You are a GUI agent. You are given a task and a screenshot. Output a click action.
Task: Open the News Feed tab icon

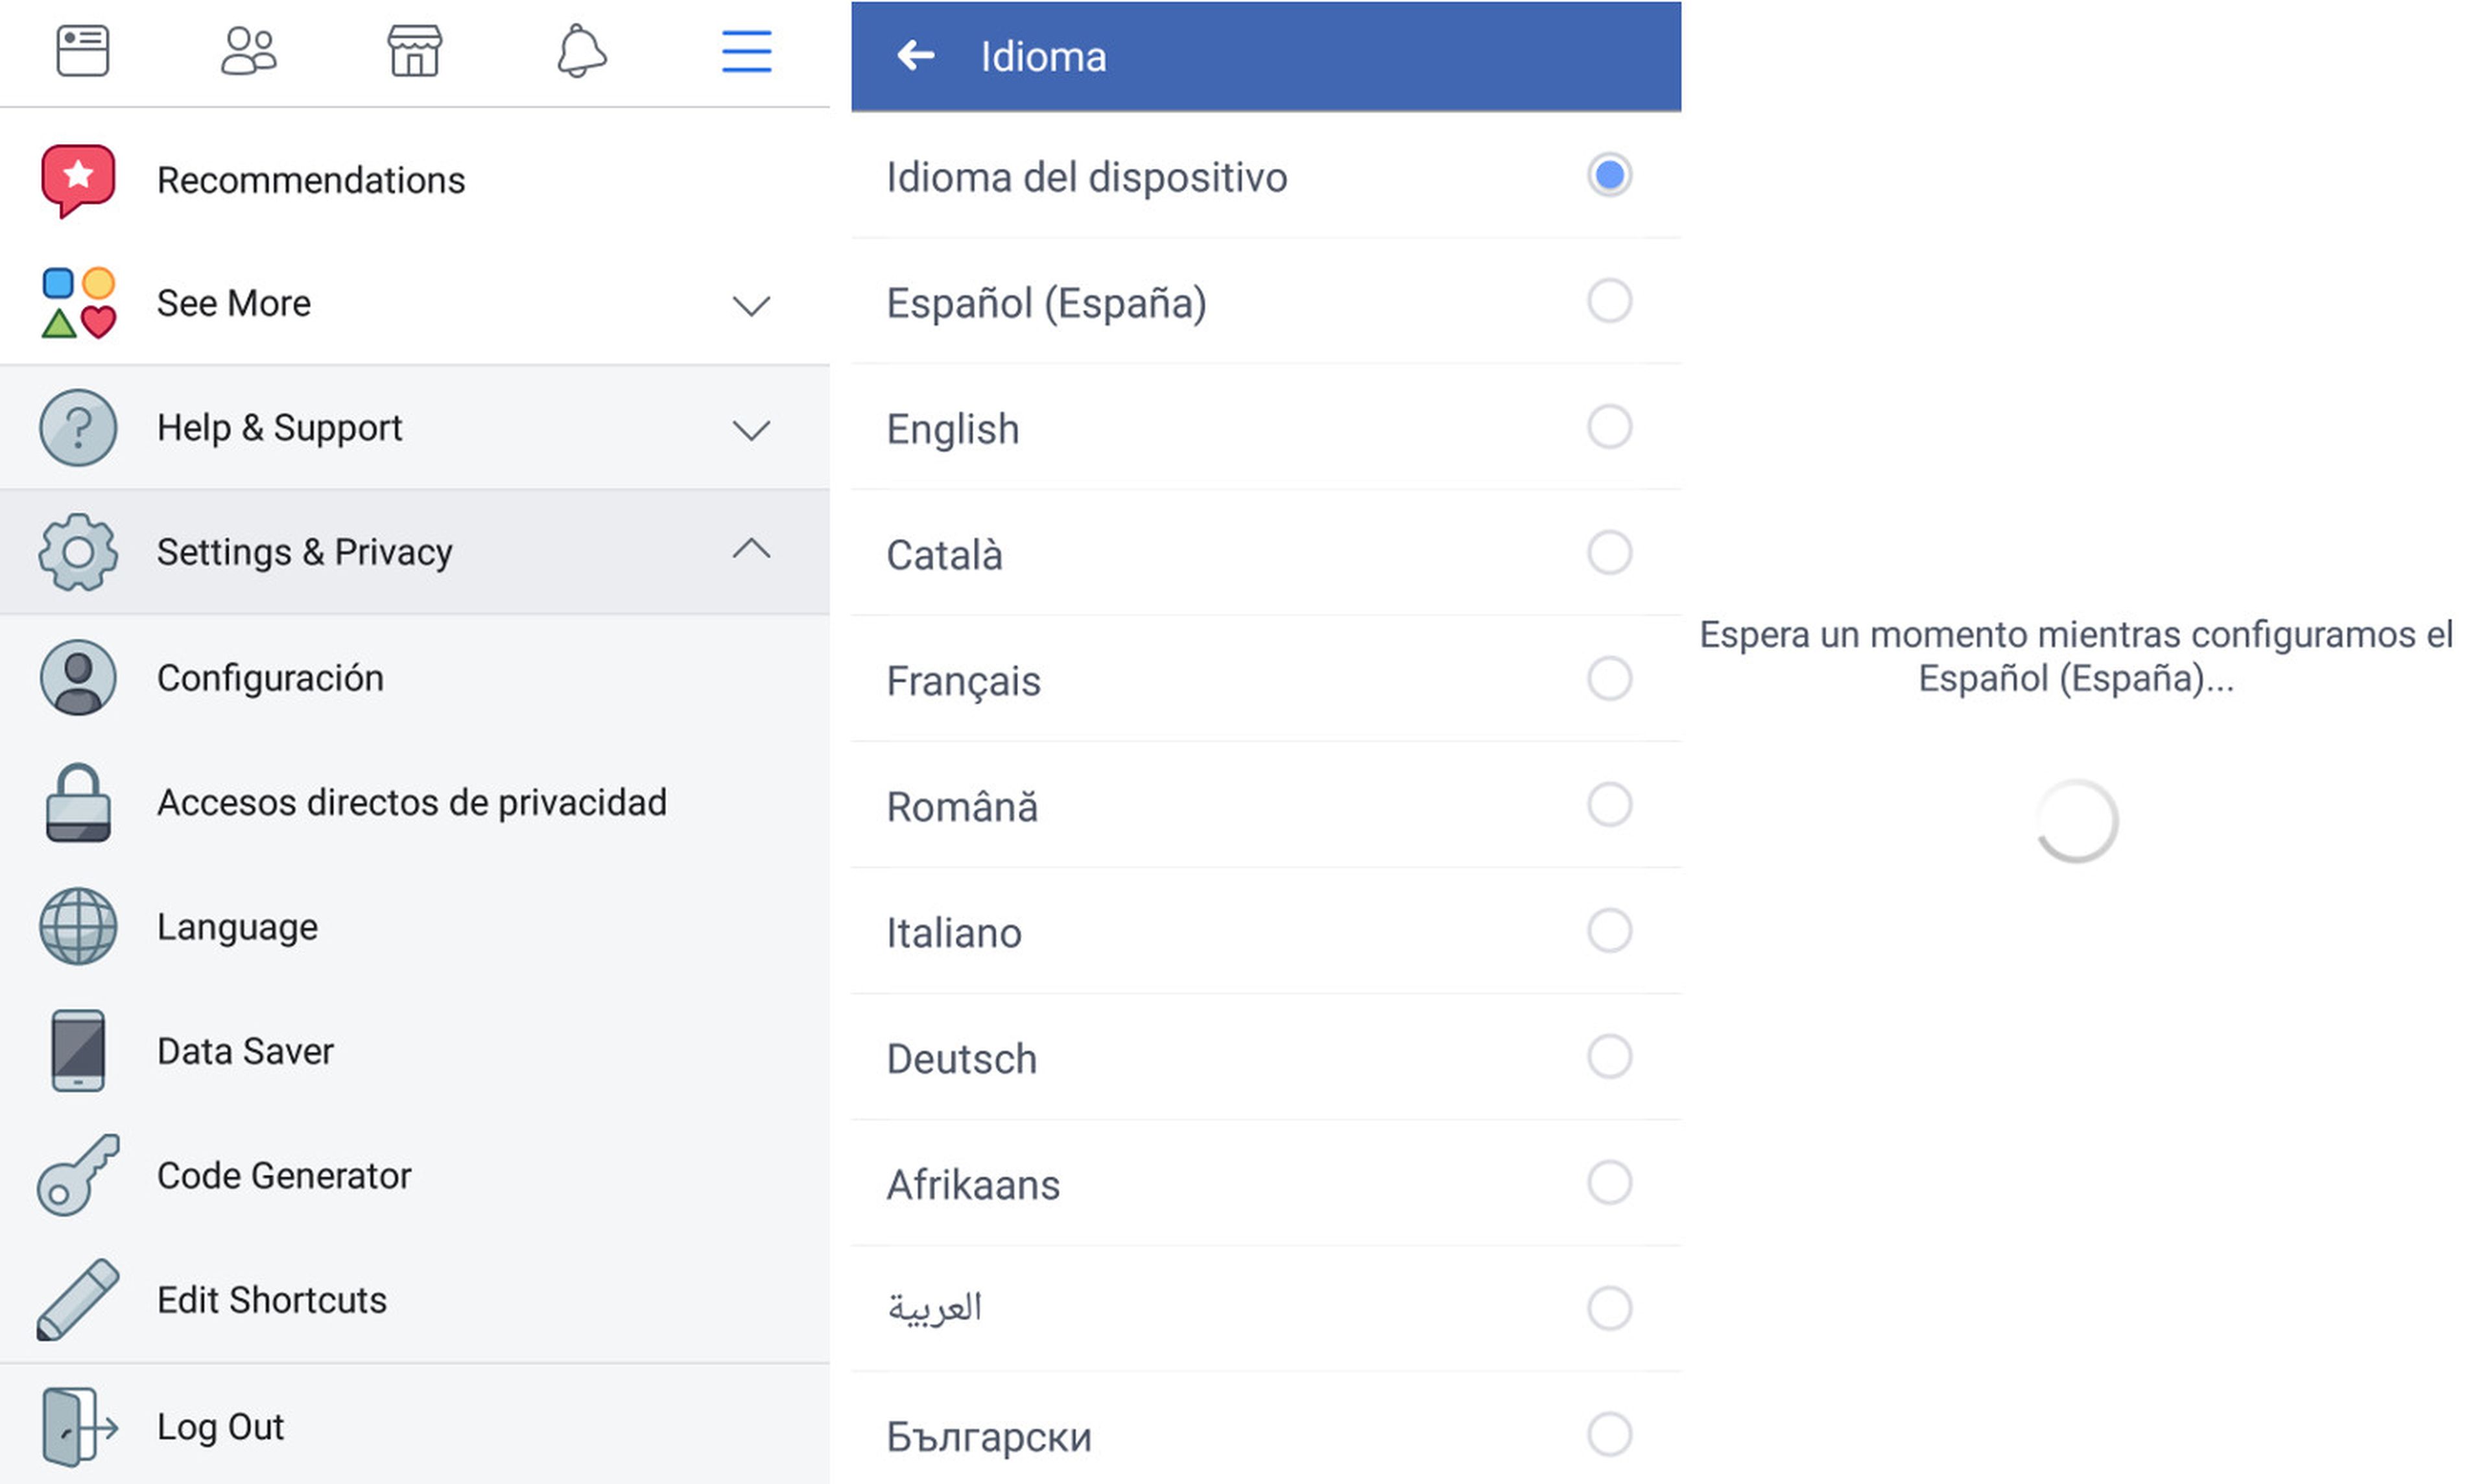[x=82, y=51]
